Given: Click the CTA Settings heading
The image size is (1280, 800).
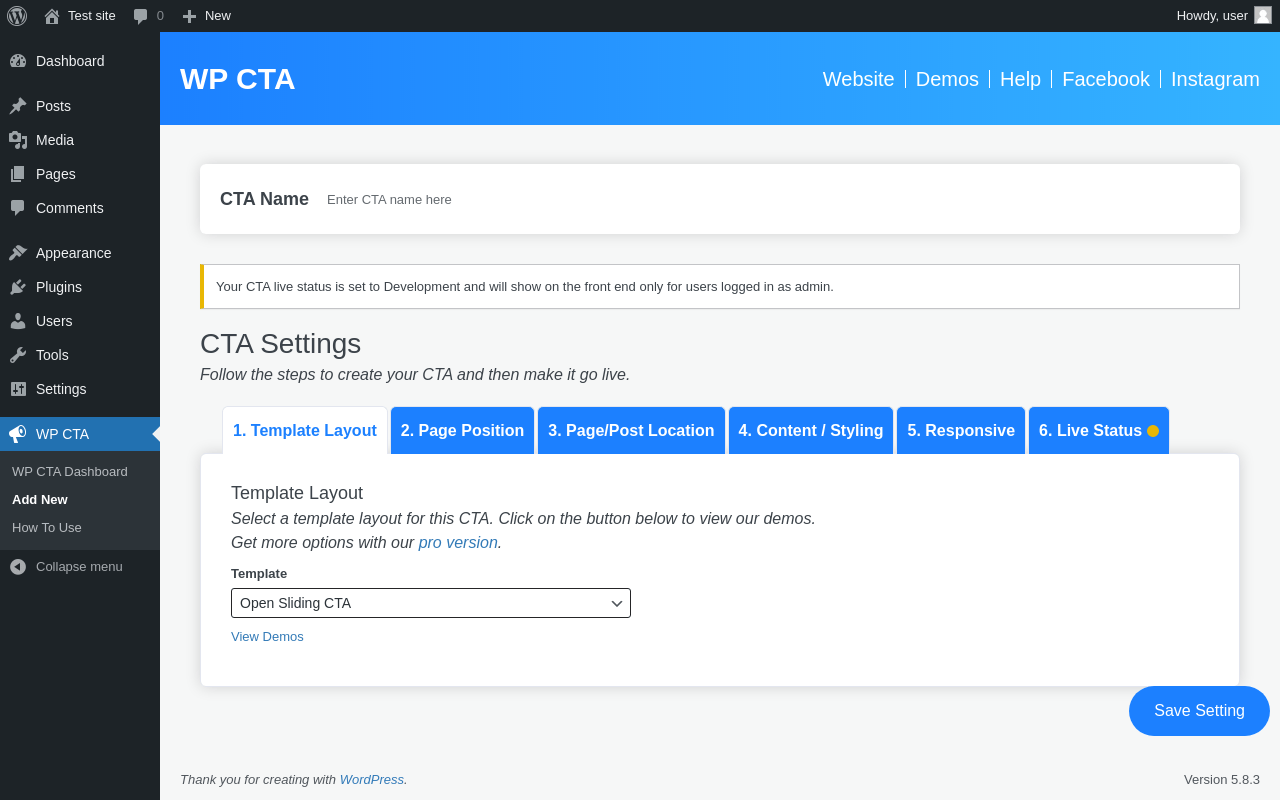Looking at the screenshot, I should click(280, 344).
